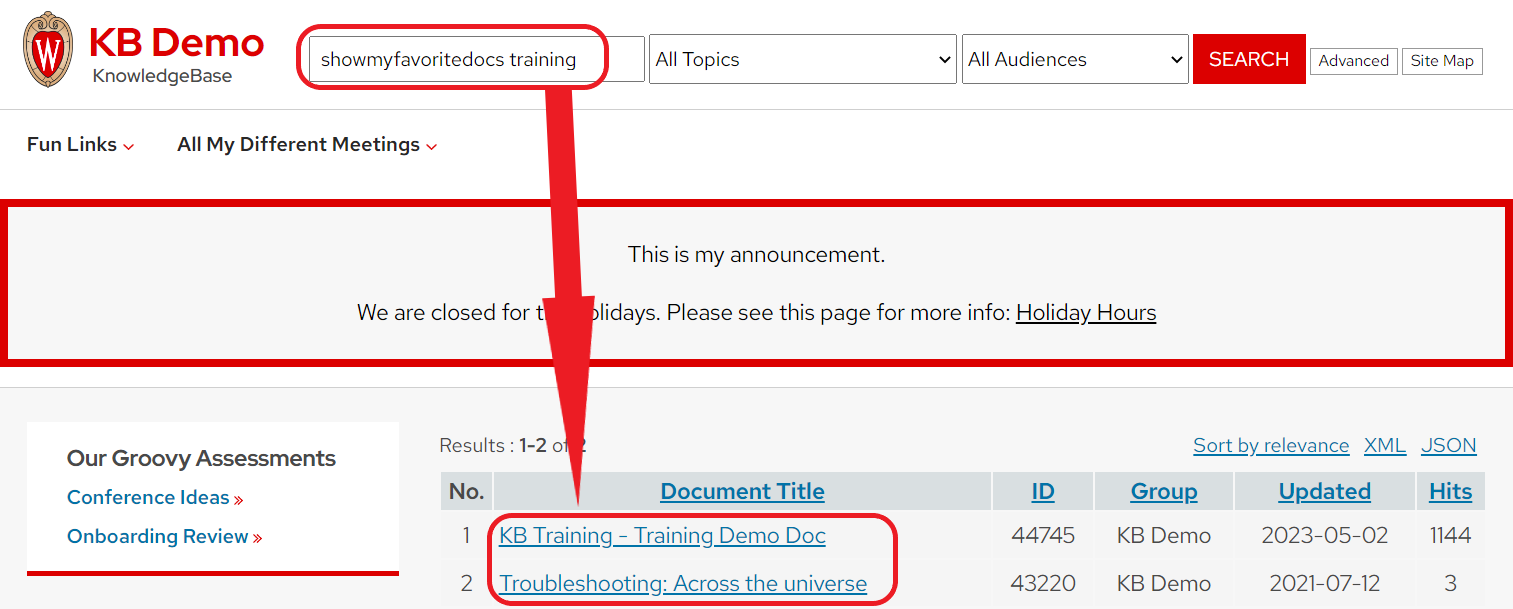Click the ID cell 43220
The width and height of the screenshot is (1513, 609).
(x=1043, y=583)
